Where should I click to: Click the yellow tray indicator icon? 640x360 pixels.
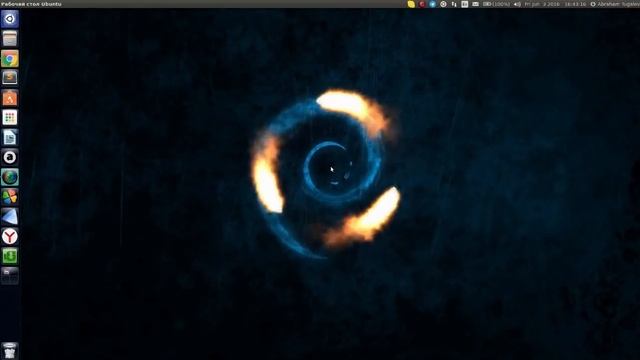[x=411, y=4]
